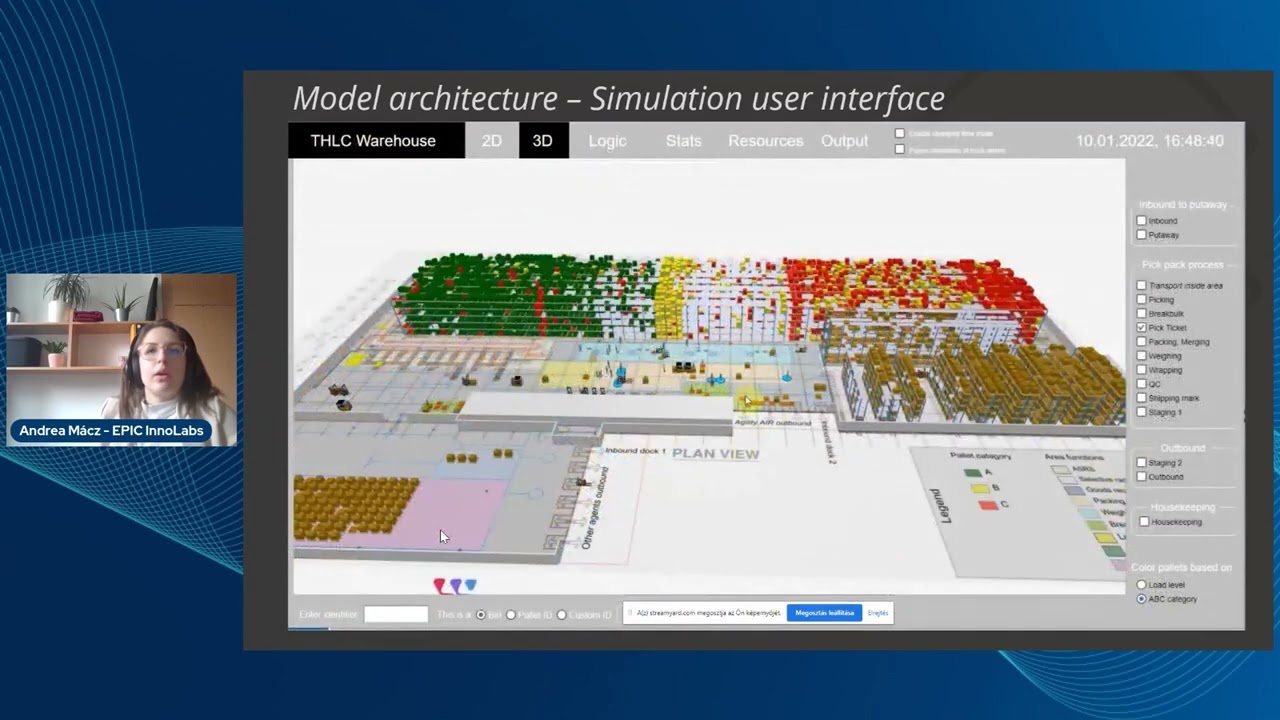The height and width of the screenshot is (720, 1280).
Task: Enable the Inbound checkbox
Action: coord(1142,220)
